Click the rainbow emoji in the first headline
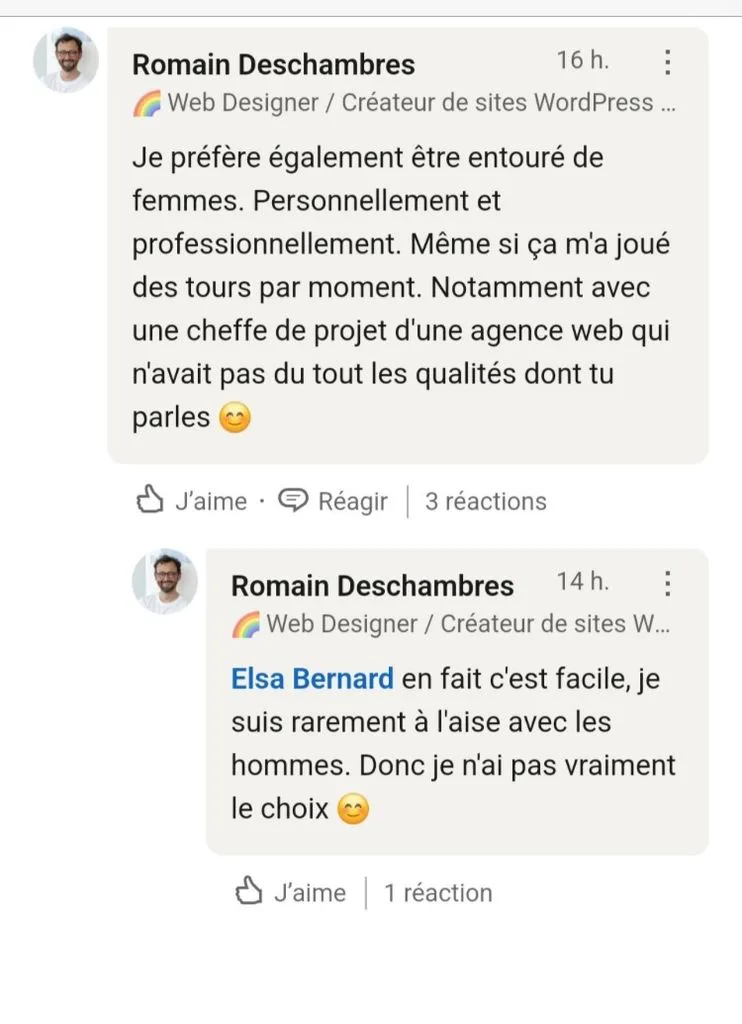Image resolution: width=742 pixels, height=1024 pixels. [x=147, y=103]
